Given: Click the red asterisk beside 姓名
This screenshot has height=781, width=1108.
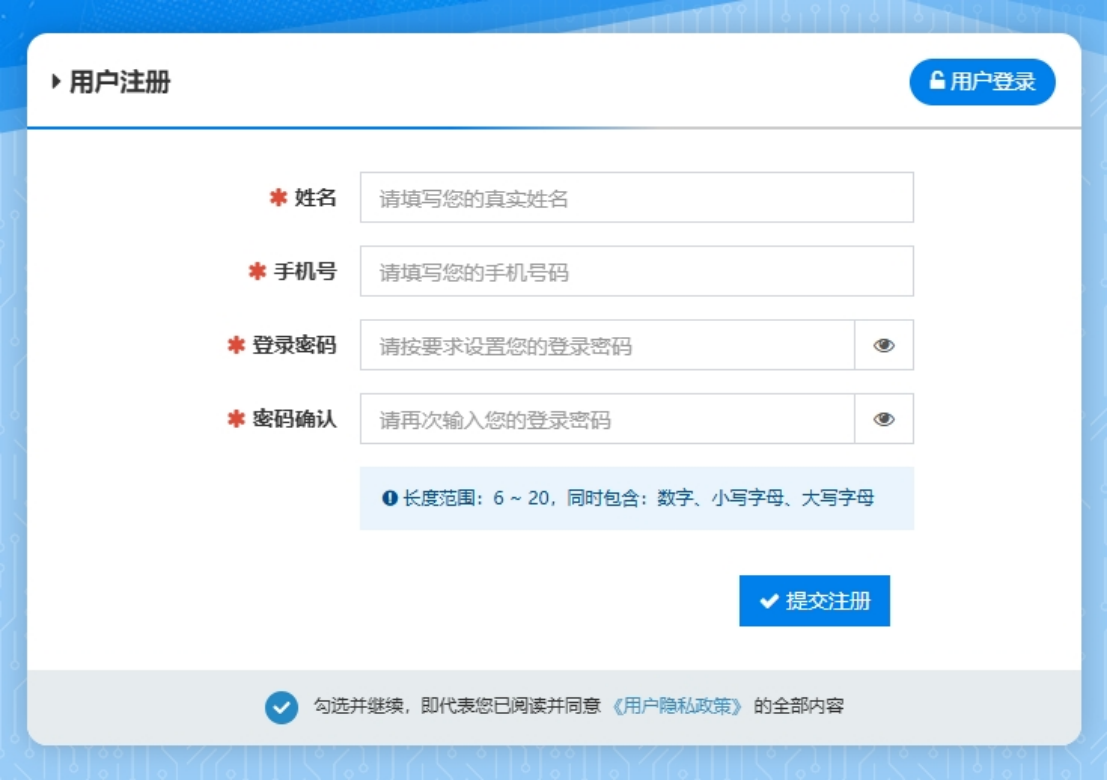Looking at the screenshot, I should coord(278,198).
